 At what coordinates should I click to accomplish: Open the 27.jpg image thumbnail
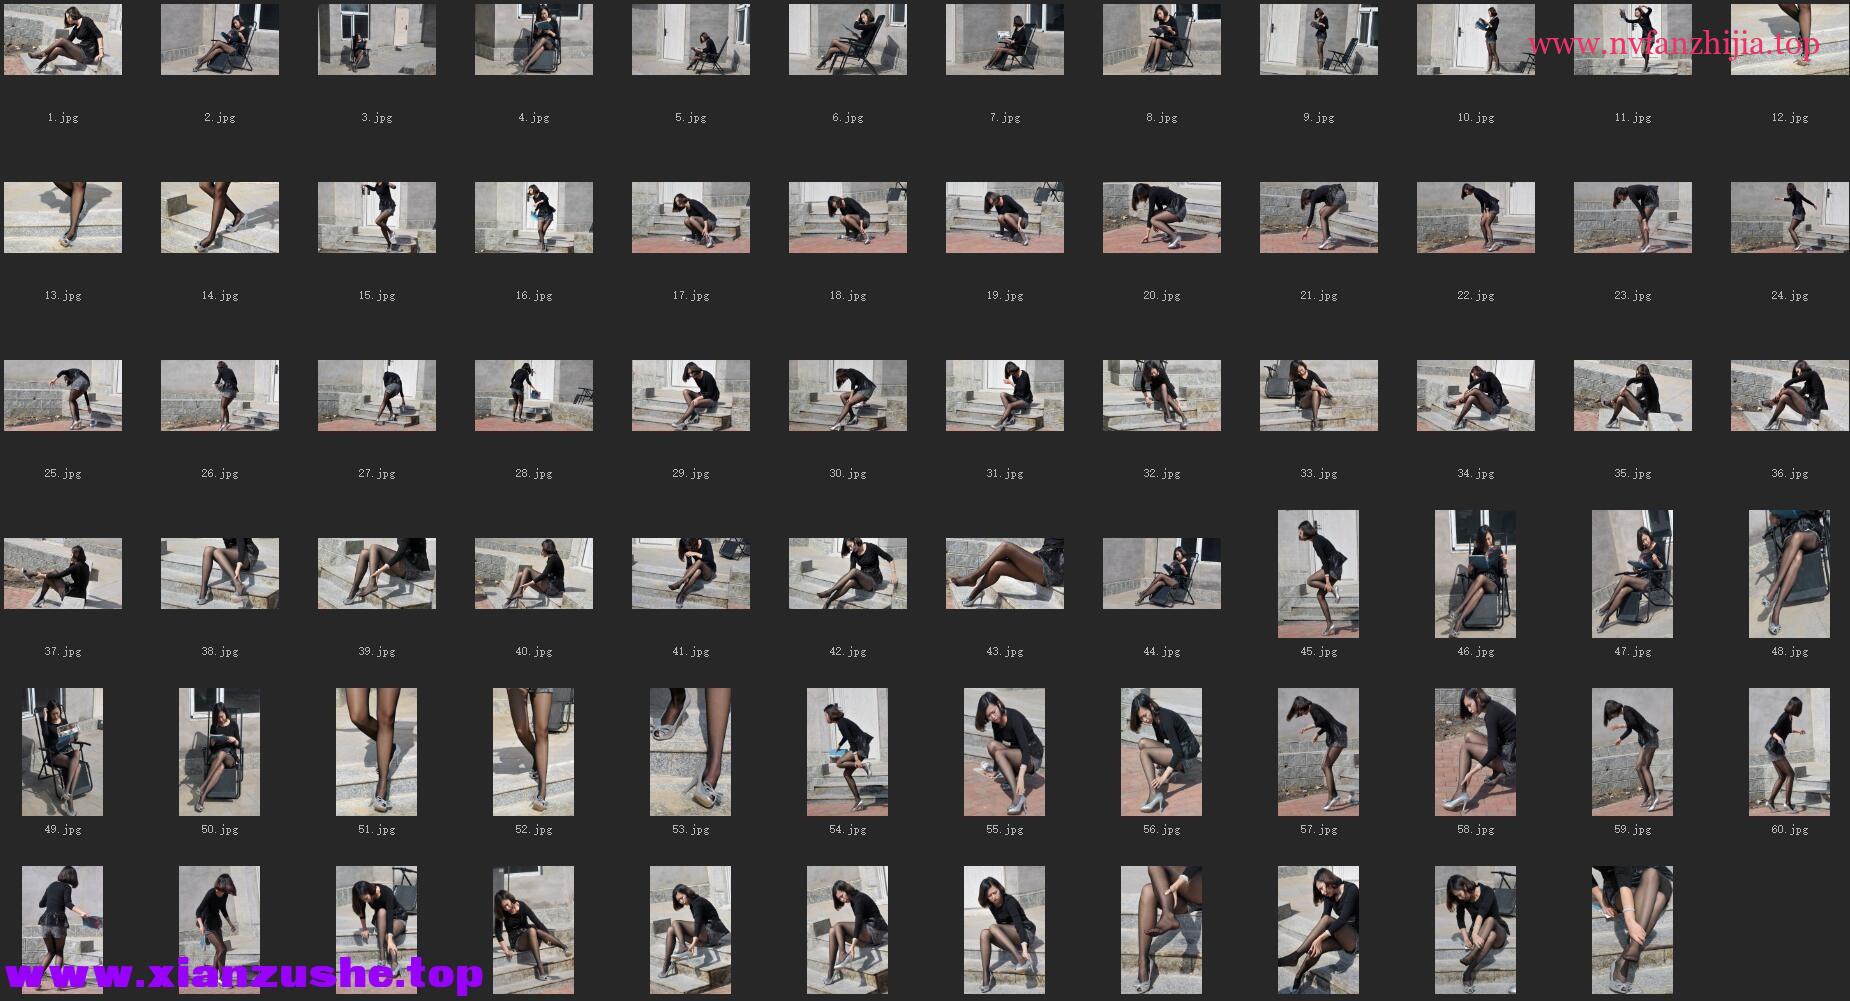click(377, 395)
